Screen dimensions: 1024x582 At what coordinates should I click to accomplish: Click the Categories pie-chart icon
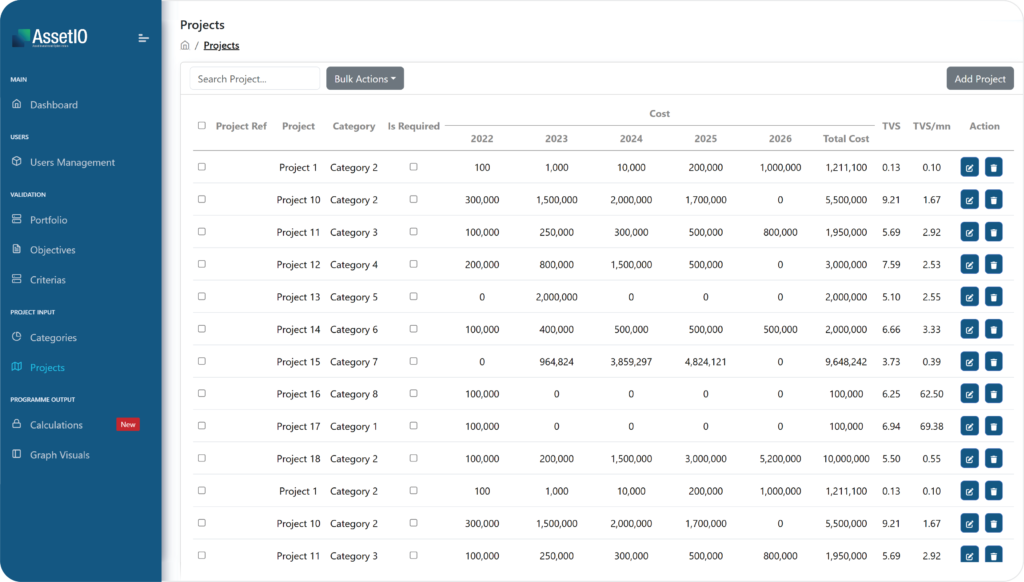(17, 336)
